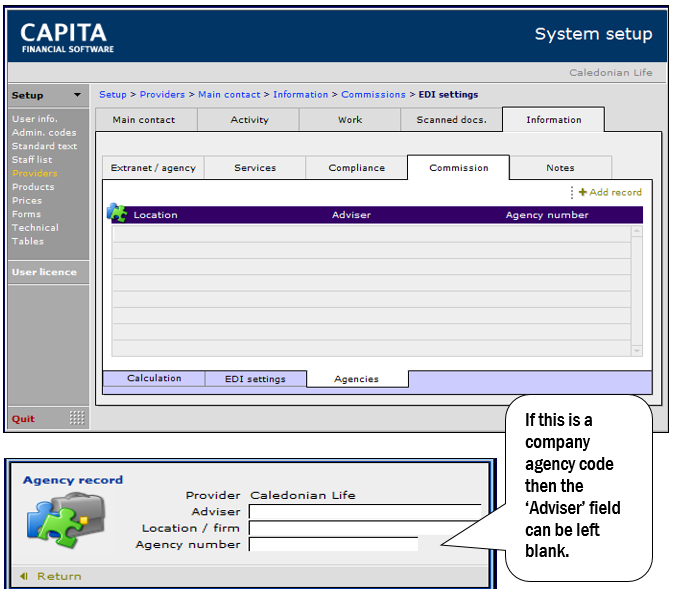674x592 pixels.
Task: Click EDI settings breadcrumb text
Action: 448,95
